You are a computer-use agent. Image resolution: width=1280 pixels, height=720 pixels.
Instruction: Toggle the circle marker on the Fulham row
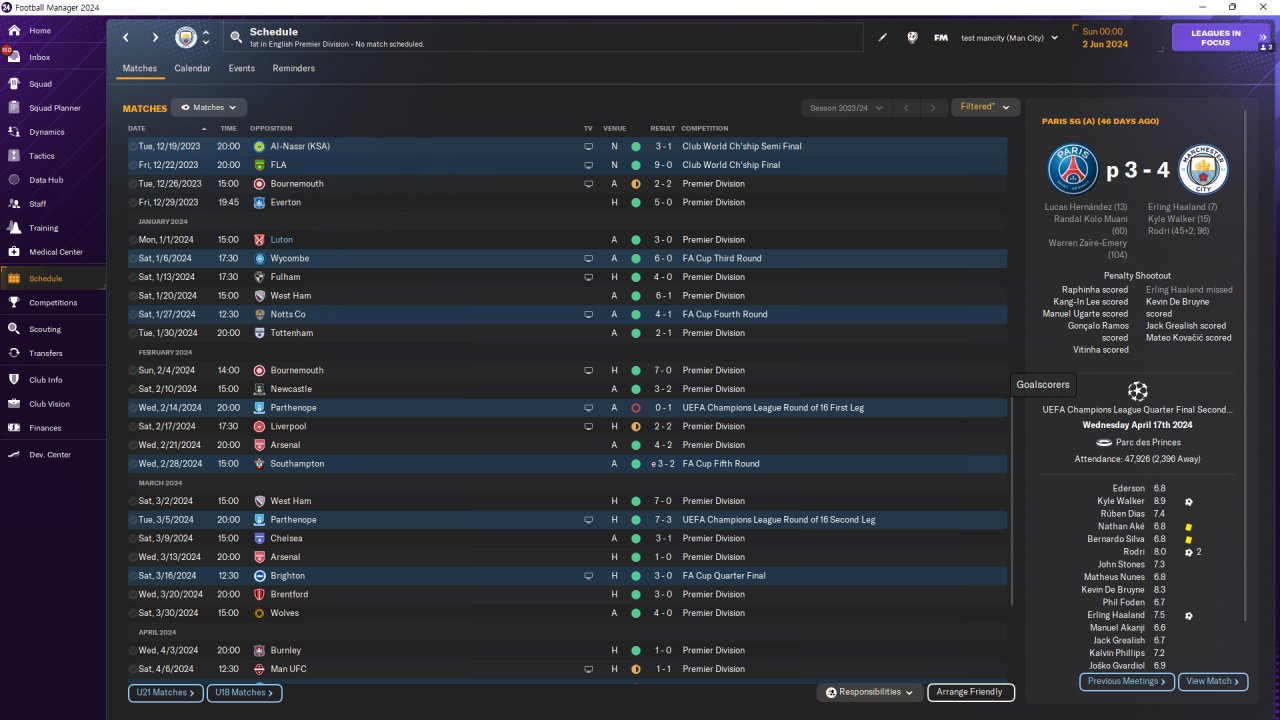tap(133, 277)
